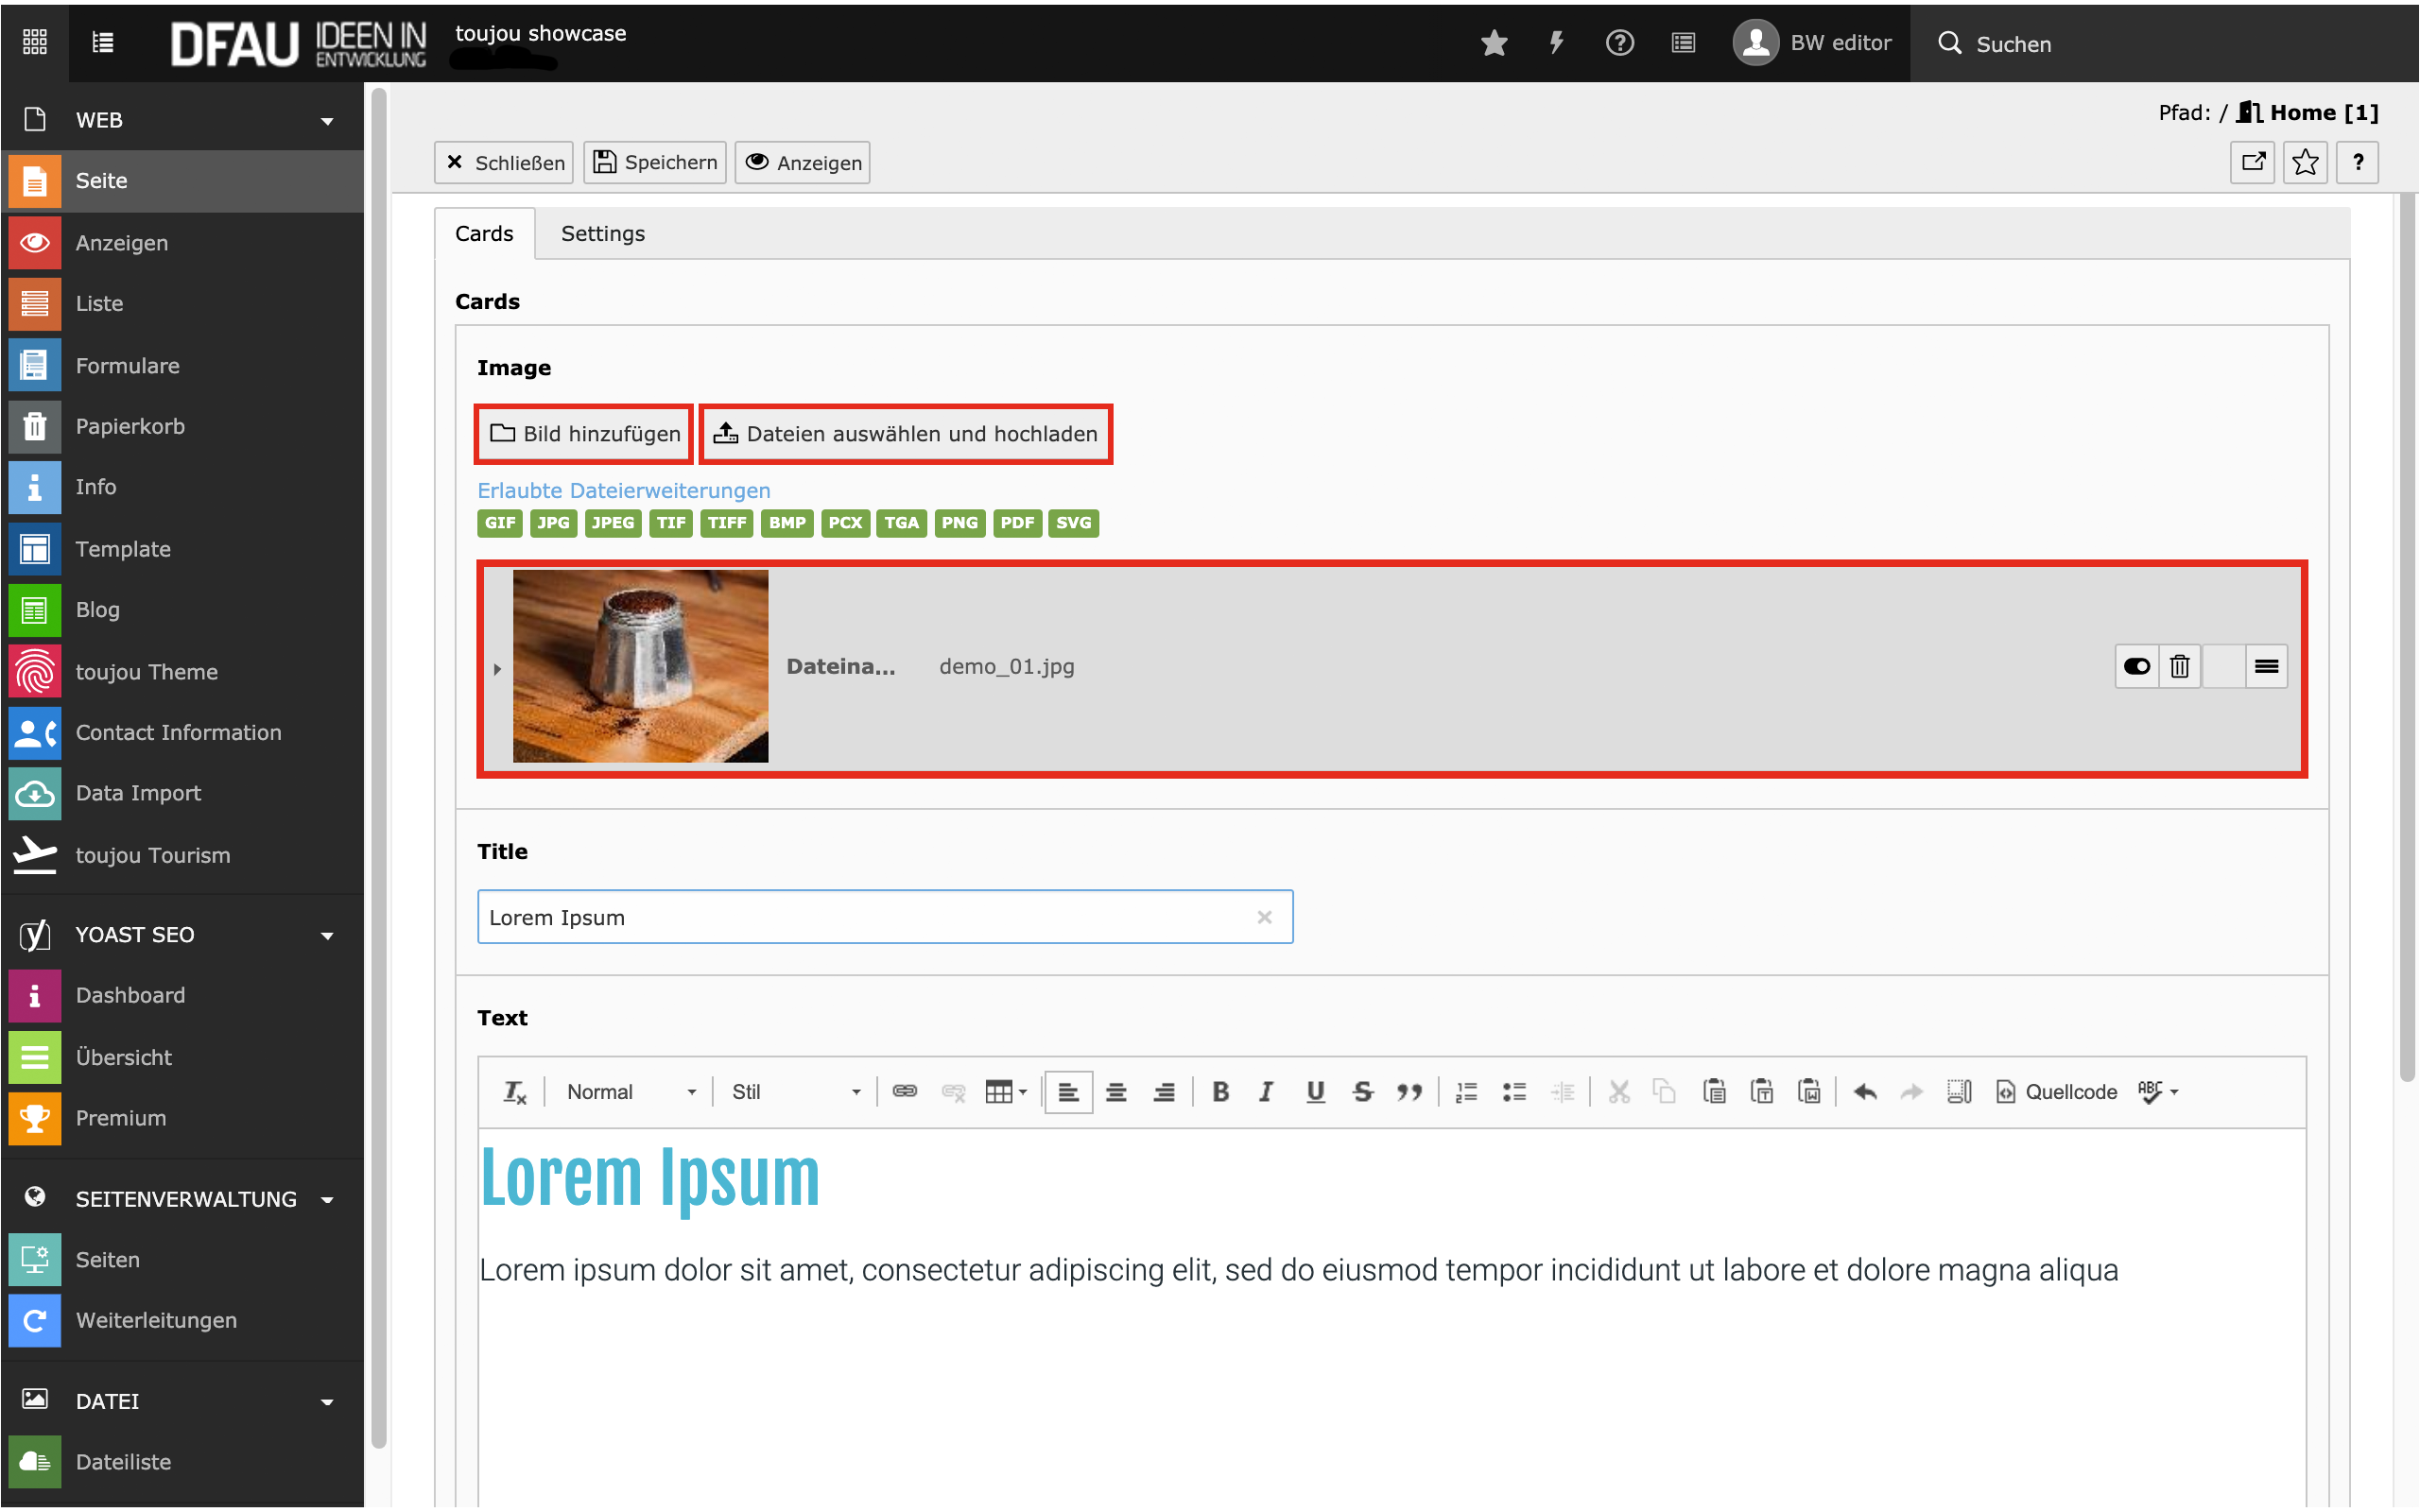Open the toujou Theme module
The width and height of the screenshot is (2420, 1512).
(146, 672)
